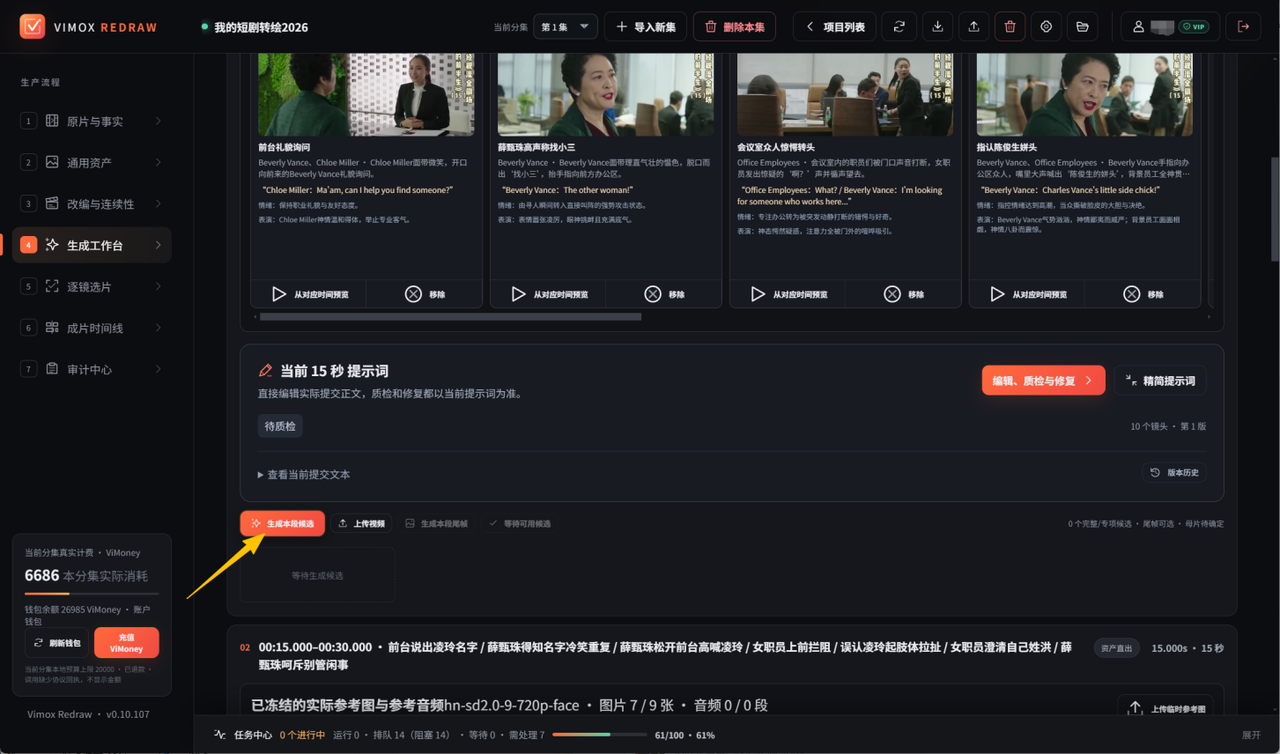Viewport: 1280px width, 754px height.
Task: Expand the 原片与事实 sidebar chevron
Action: (x=158, y=121)
